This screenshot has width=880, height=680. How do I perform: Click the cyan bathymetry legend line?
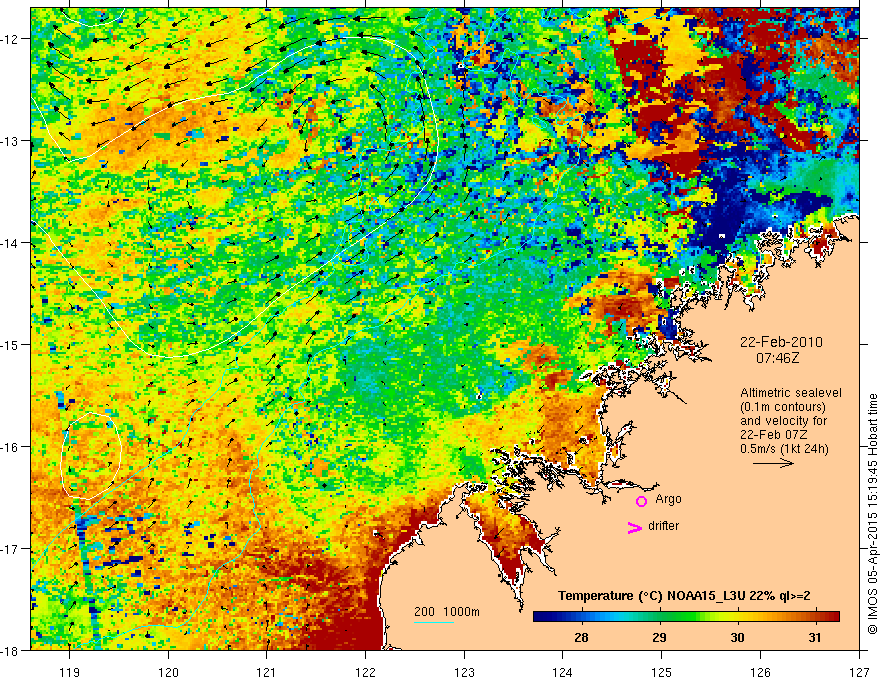pyautogui.click(x=434, y=622)
